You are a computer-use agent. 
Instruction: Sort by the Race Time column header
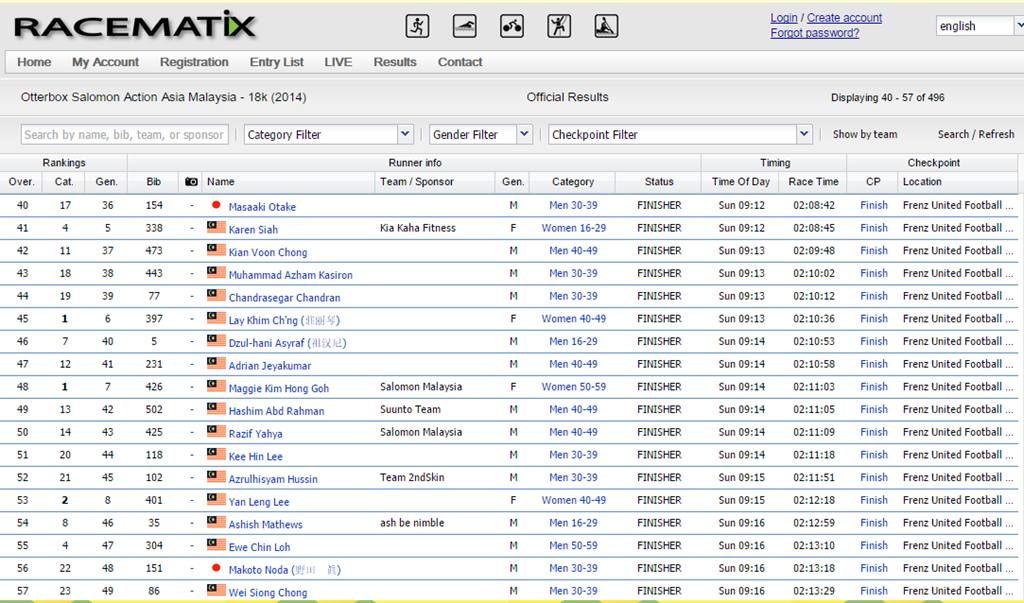pyautogui.click(x=813, y=182)
